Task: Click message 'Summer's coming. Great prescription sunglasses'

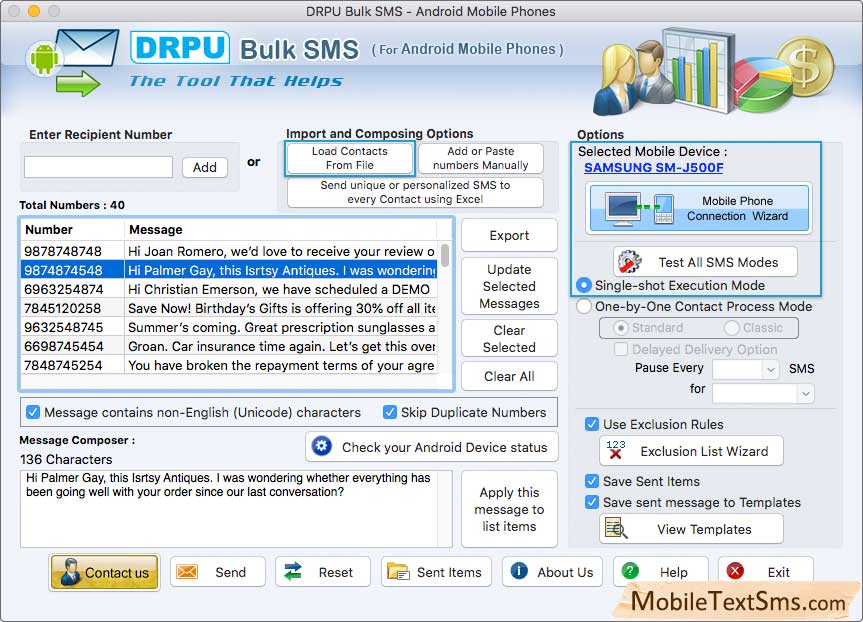Action: pyautogui.click(x=281, y=327)
